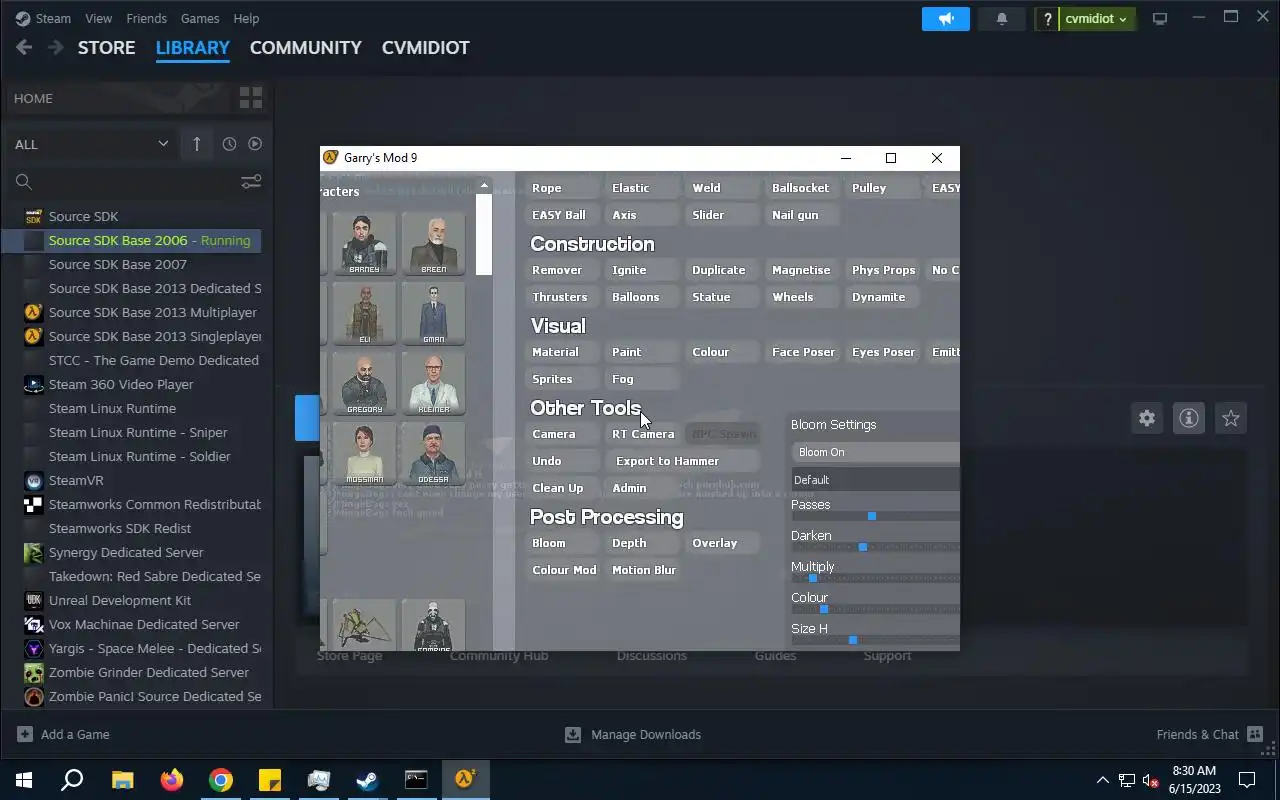This screenshot has width=1280, height=800.
Task: Select the Rope tool button
Action: pyautogui.click(x=561, y=188)
